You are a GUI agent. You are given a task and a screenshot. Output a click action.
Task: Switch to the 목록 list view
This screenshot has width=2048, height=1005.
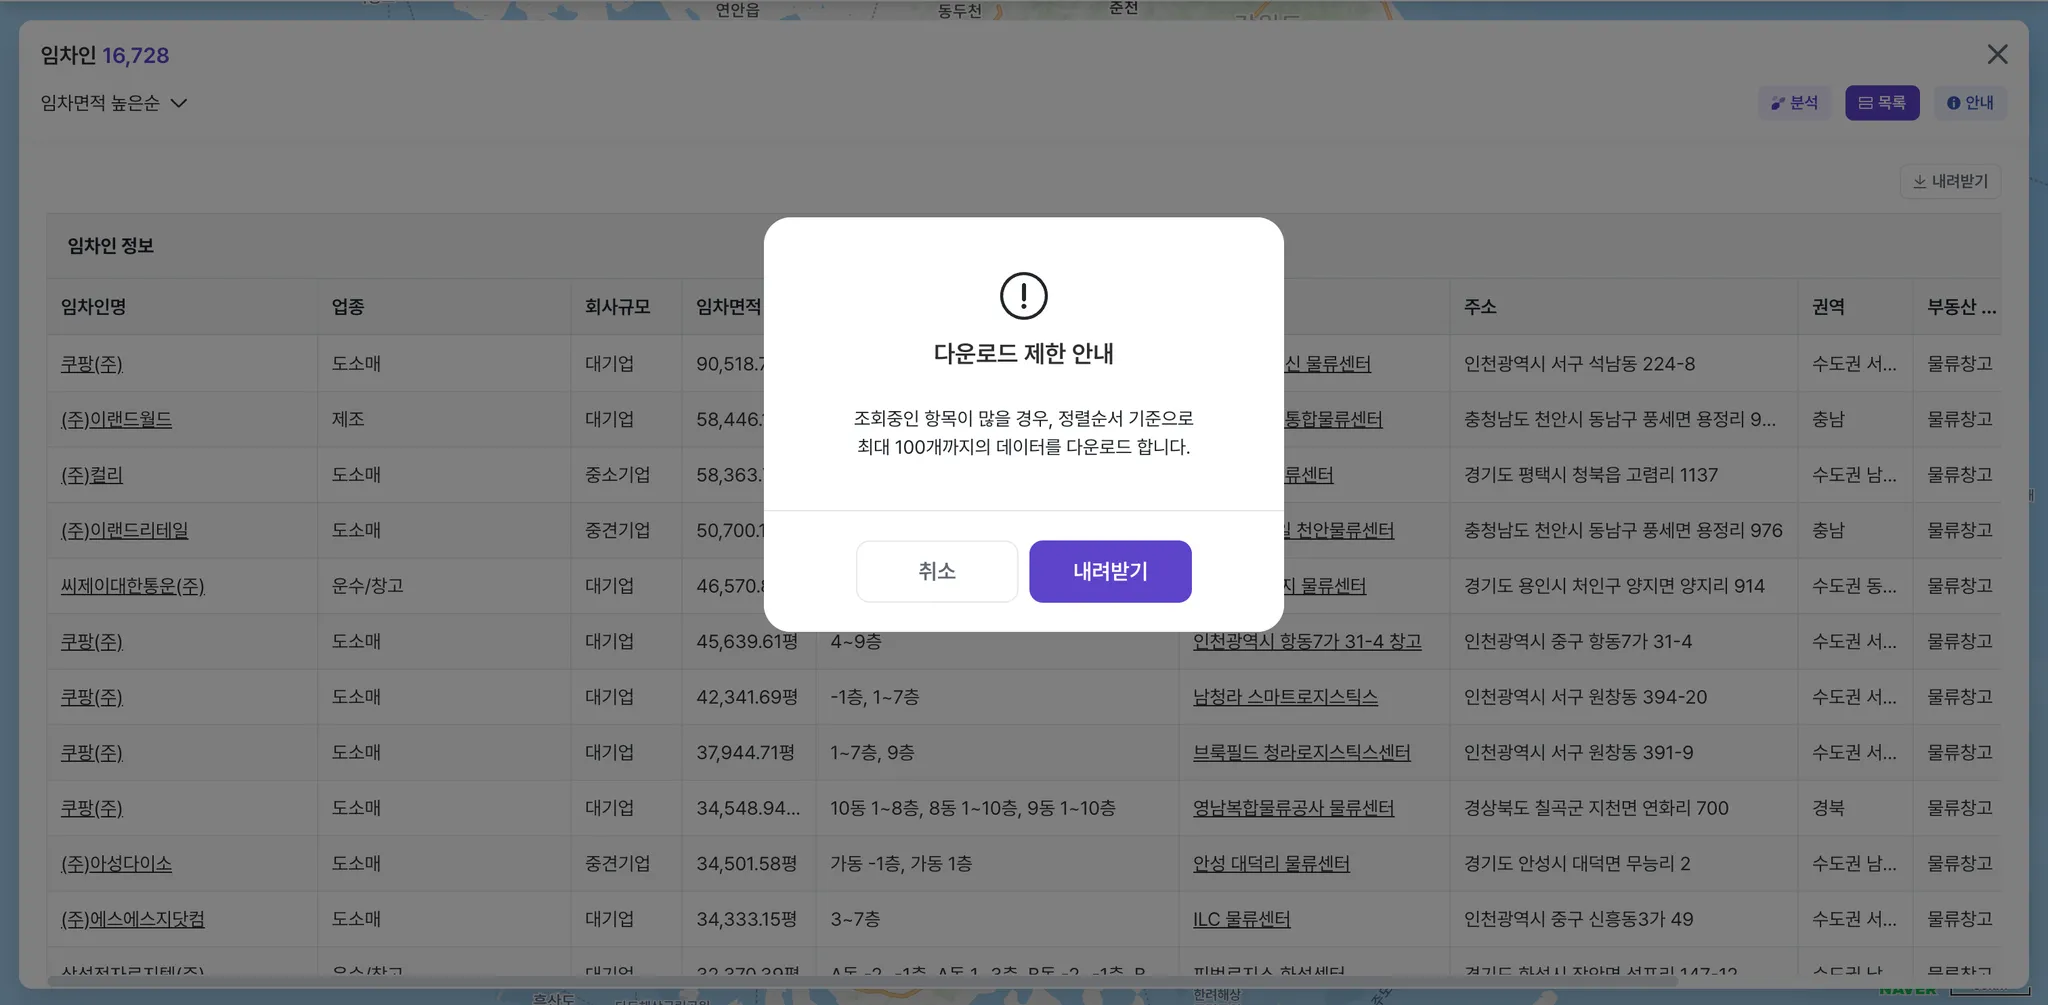(x=1882, y=103)
